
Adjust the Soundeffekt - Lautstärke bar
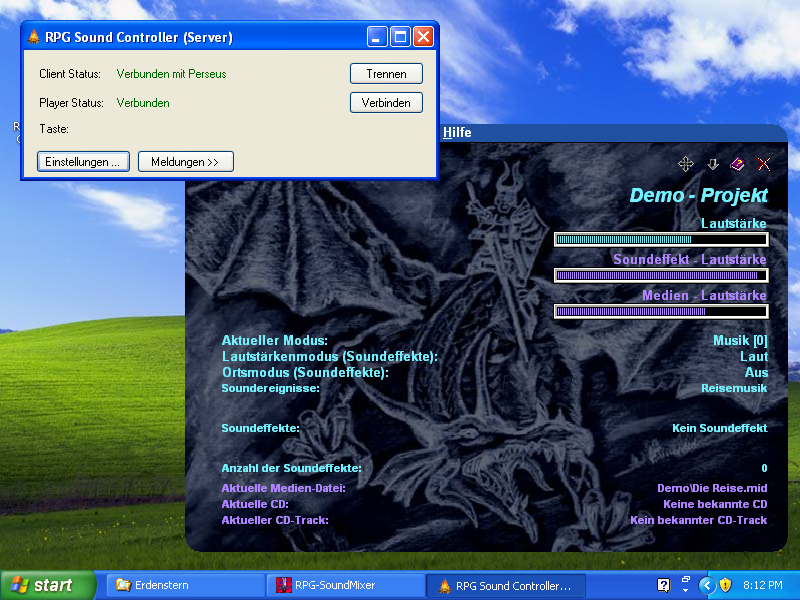(661, 276)
